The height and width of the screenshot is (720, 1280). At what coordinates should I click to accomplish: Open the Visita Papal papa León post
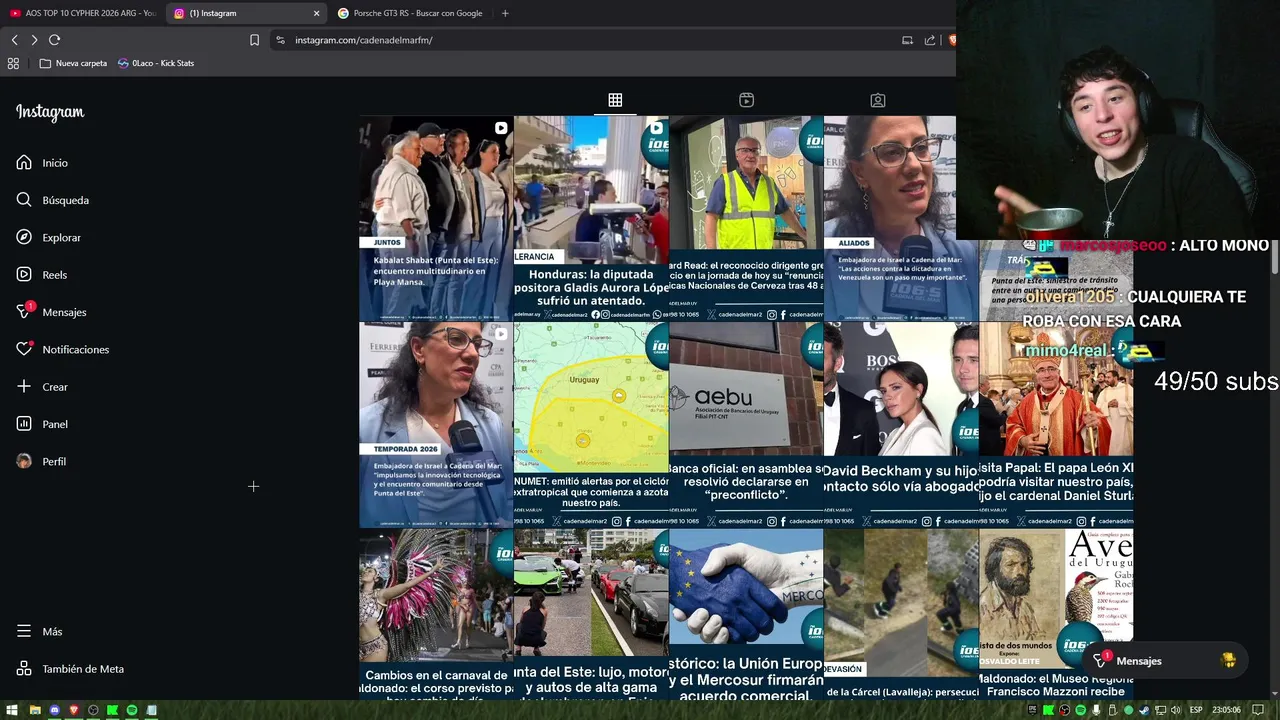tap(1056, 425)
